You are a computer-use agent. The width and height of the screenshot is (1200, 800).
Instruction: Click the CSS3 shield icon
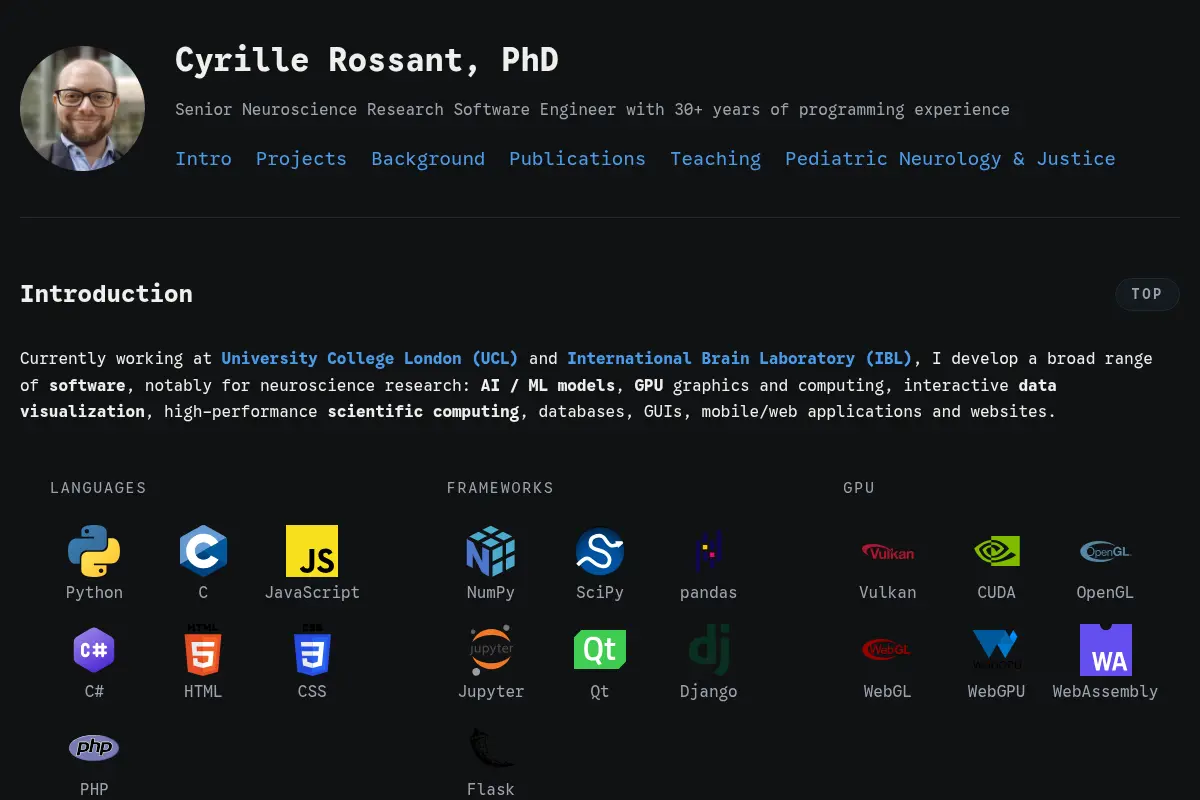(312, 650)
